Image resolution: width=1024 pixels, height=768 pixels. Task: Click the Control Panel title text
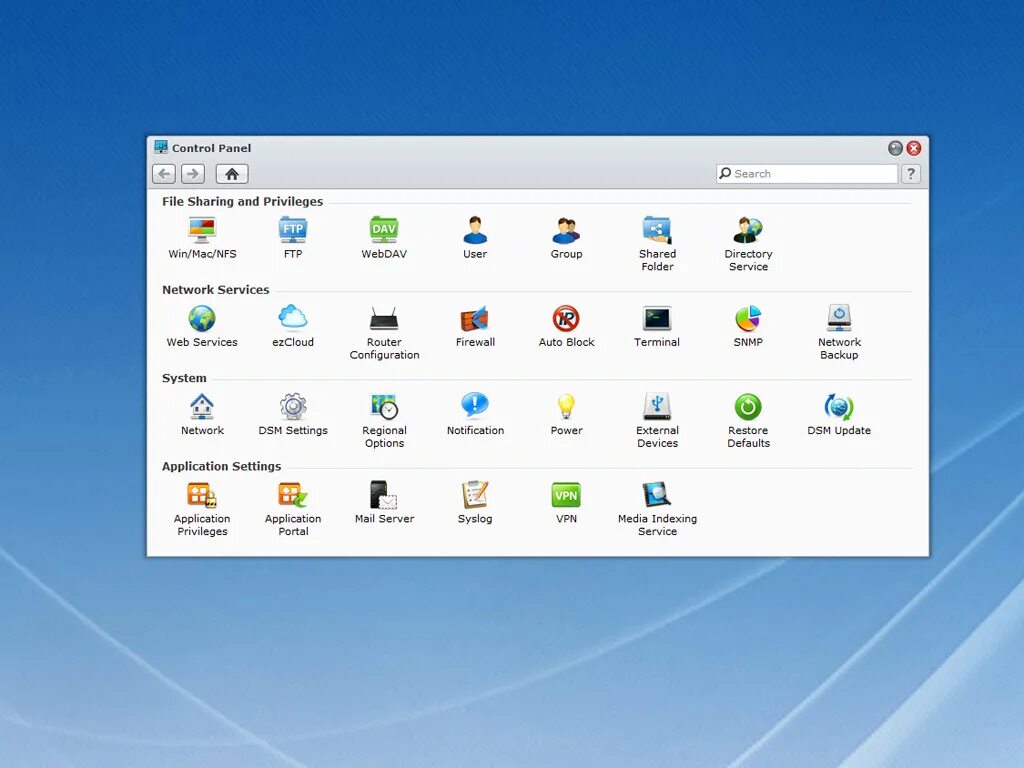(211, 148)
